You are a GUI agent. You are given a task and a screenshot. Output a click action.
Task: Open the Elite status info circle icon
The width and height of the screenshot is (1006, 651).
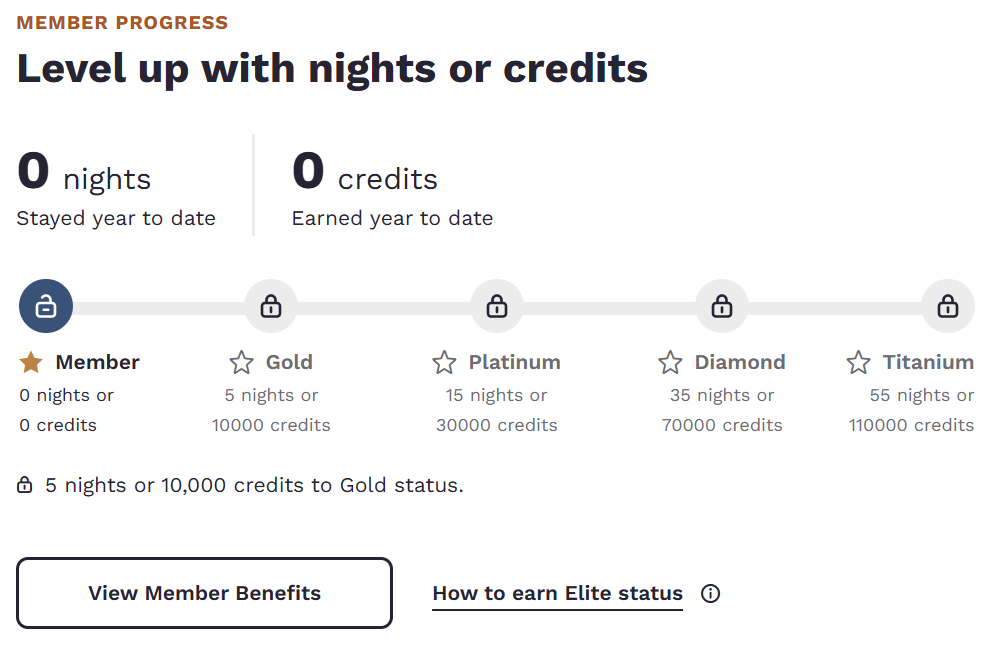click(x=710, y=594)
